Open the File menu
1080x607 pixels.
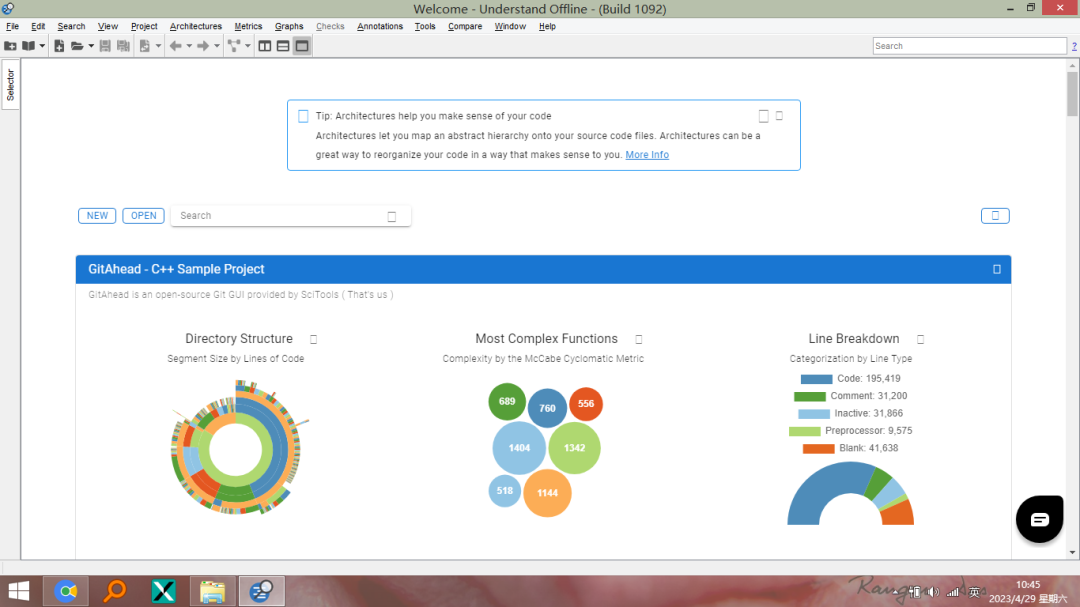[12, 26]
